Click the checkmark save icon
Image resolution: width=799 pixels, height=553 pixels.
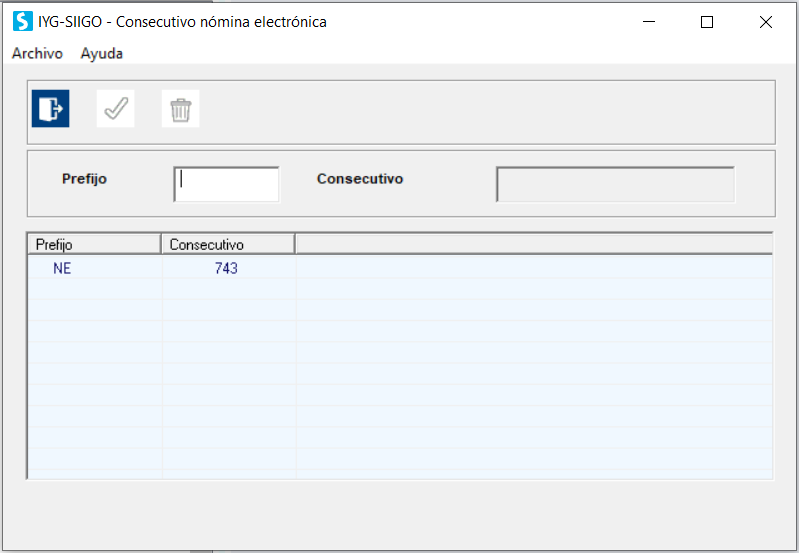[x=116, y=109]
